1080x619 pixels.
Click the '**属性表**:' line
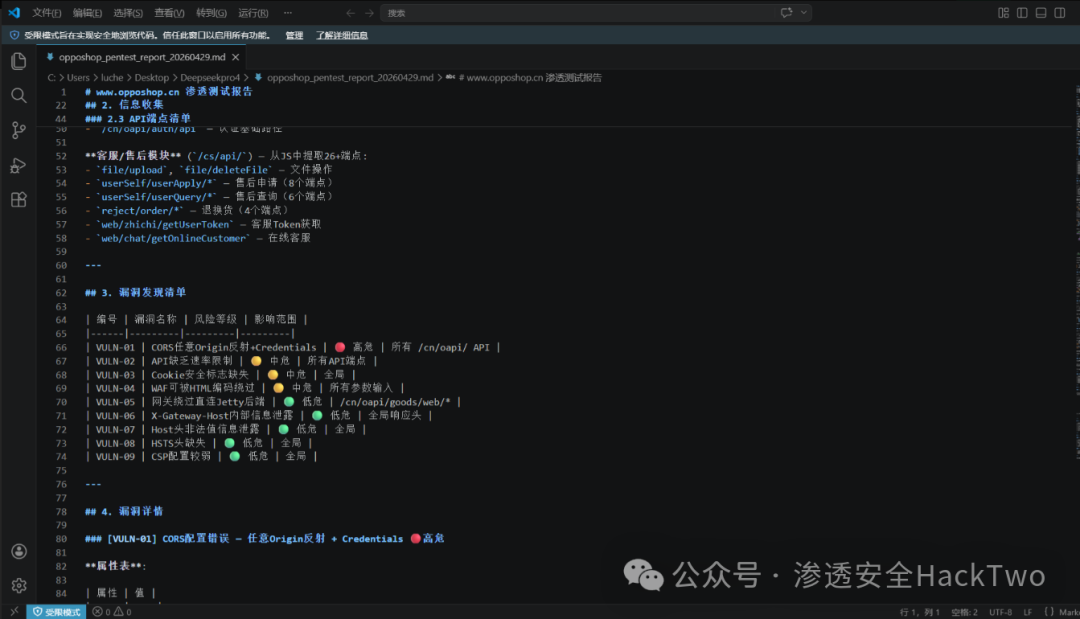click(x=116, y=566)
